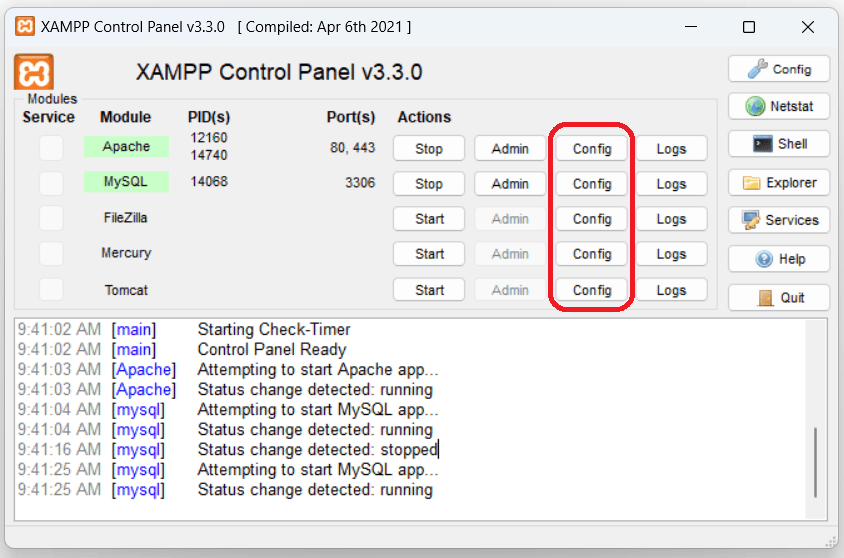Click the PID(s) column header
Viewport: 844px width, 558px height.
click(209, 117)
